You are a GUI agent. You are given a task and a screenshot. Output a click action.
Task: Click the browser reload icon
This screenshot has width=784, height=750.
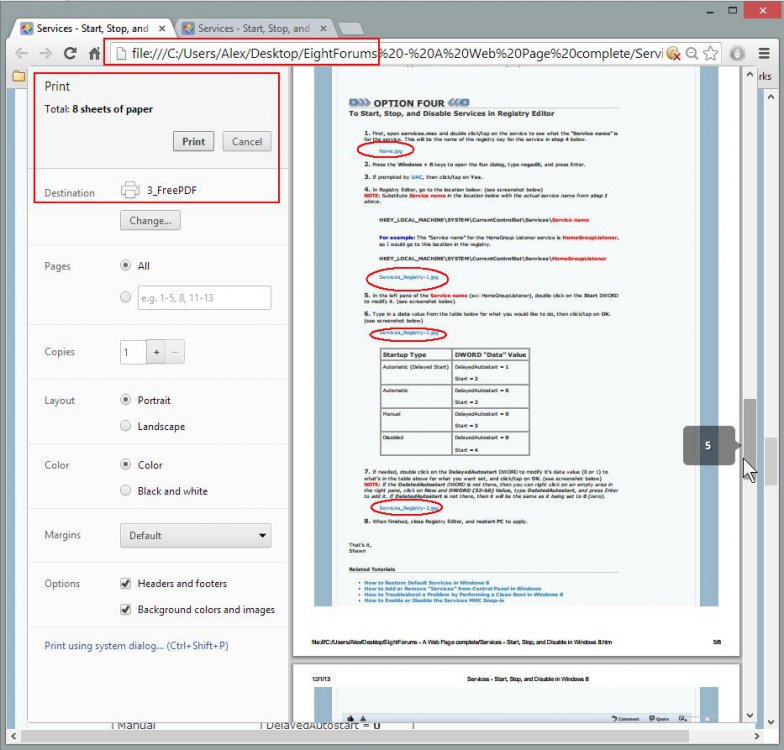click(70, 54)
